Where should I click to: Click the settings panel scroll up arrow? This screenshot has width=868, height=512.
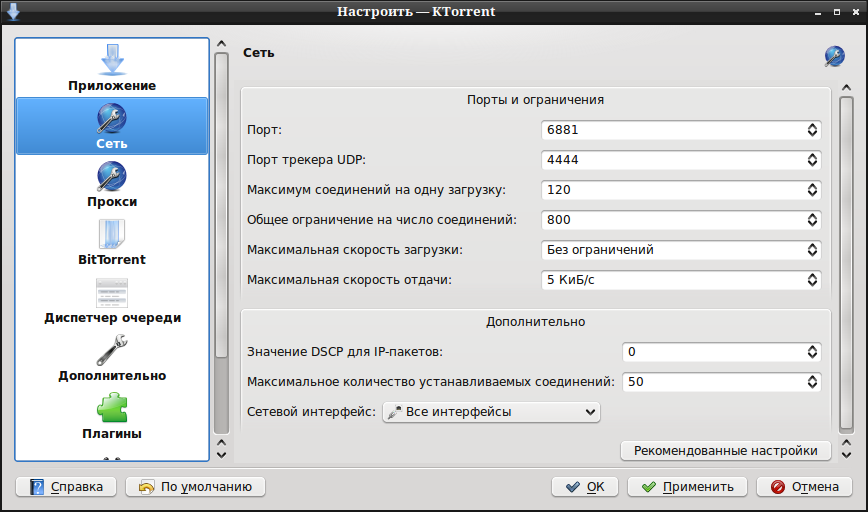pyautogui.click(x=846, y=87)
